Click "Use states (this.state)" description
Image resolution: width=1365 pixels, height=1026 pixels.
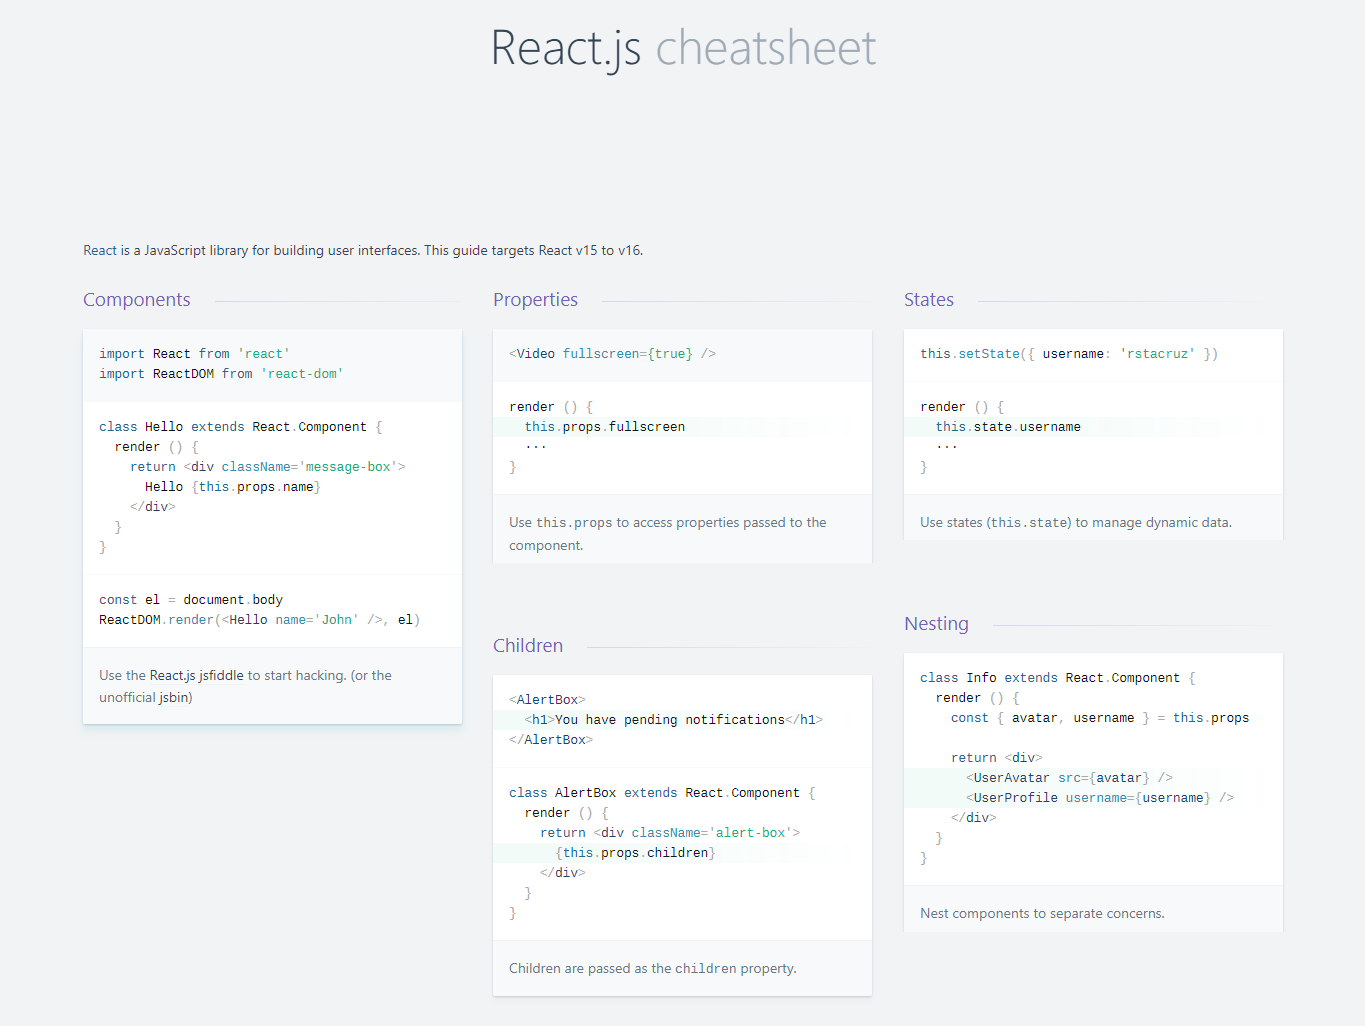pos(1076,522)
